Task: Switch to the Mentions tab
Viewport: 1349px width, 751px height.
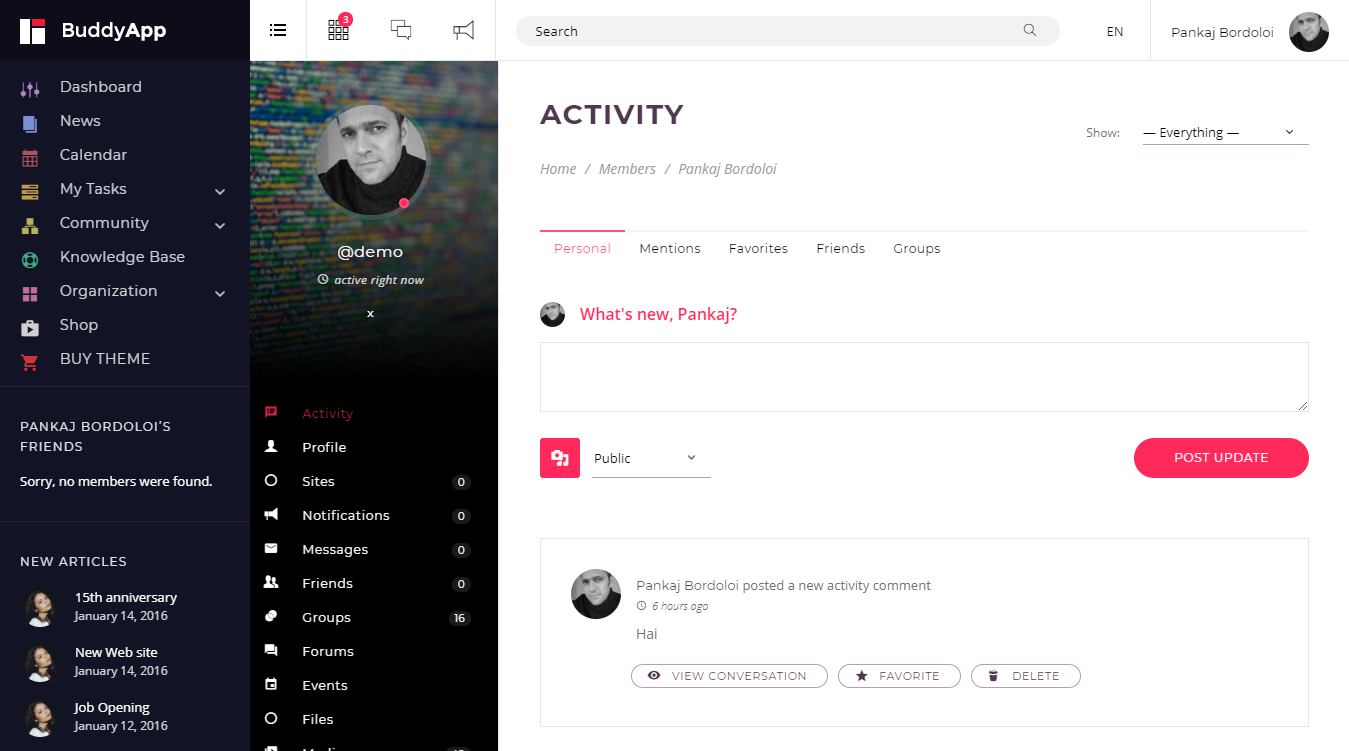Action: click(x=670, y=249)
